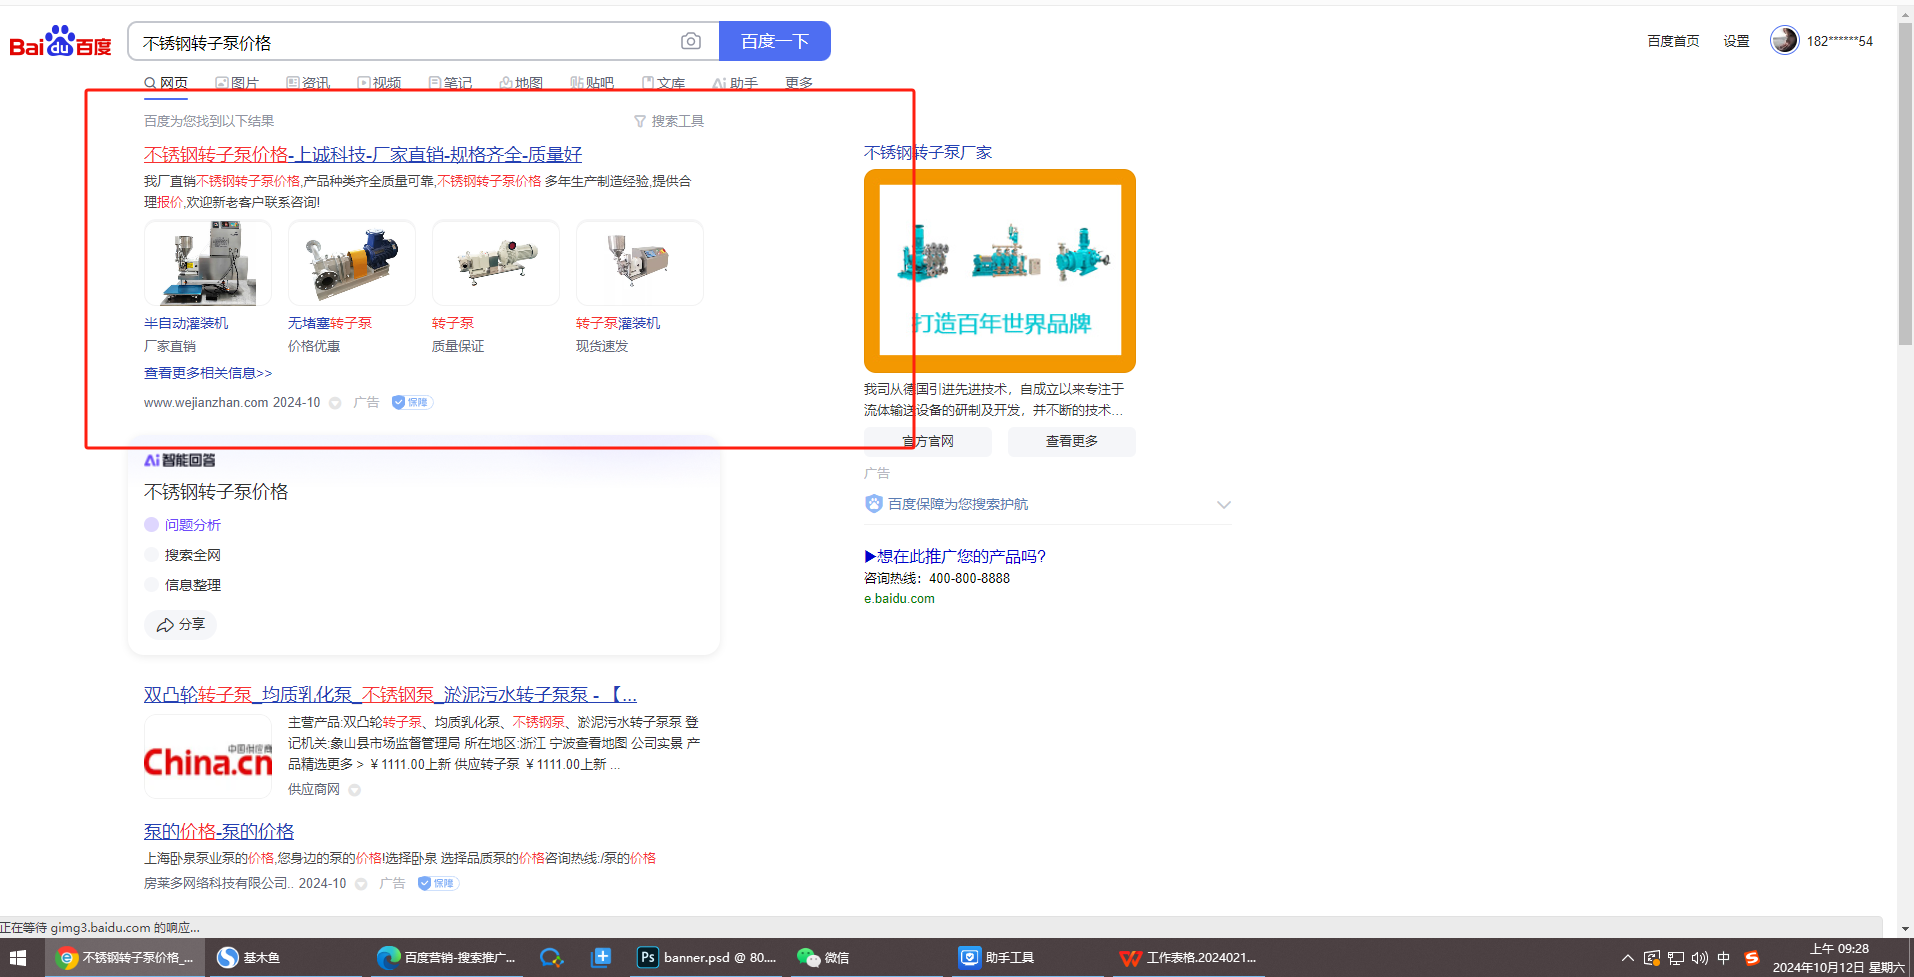This screenshot has height=977, width=1914.
Task: Switch to the 图片 tab
Action: coord(237,83)
